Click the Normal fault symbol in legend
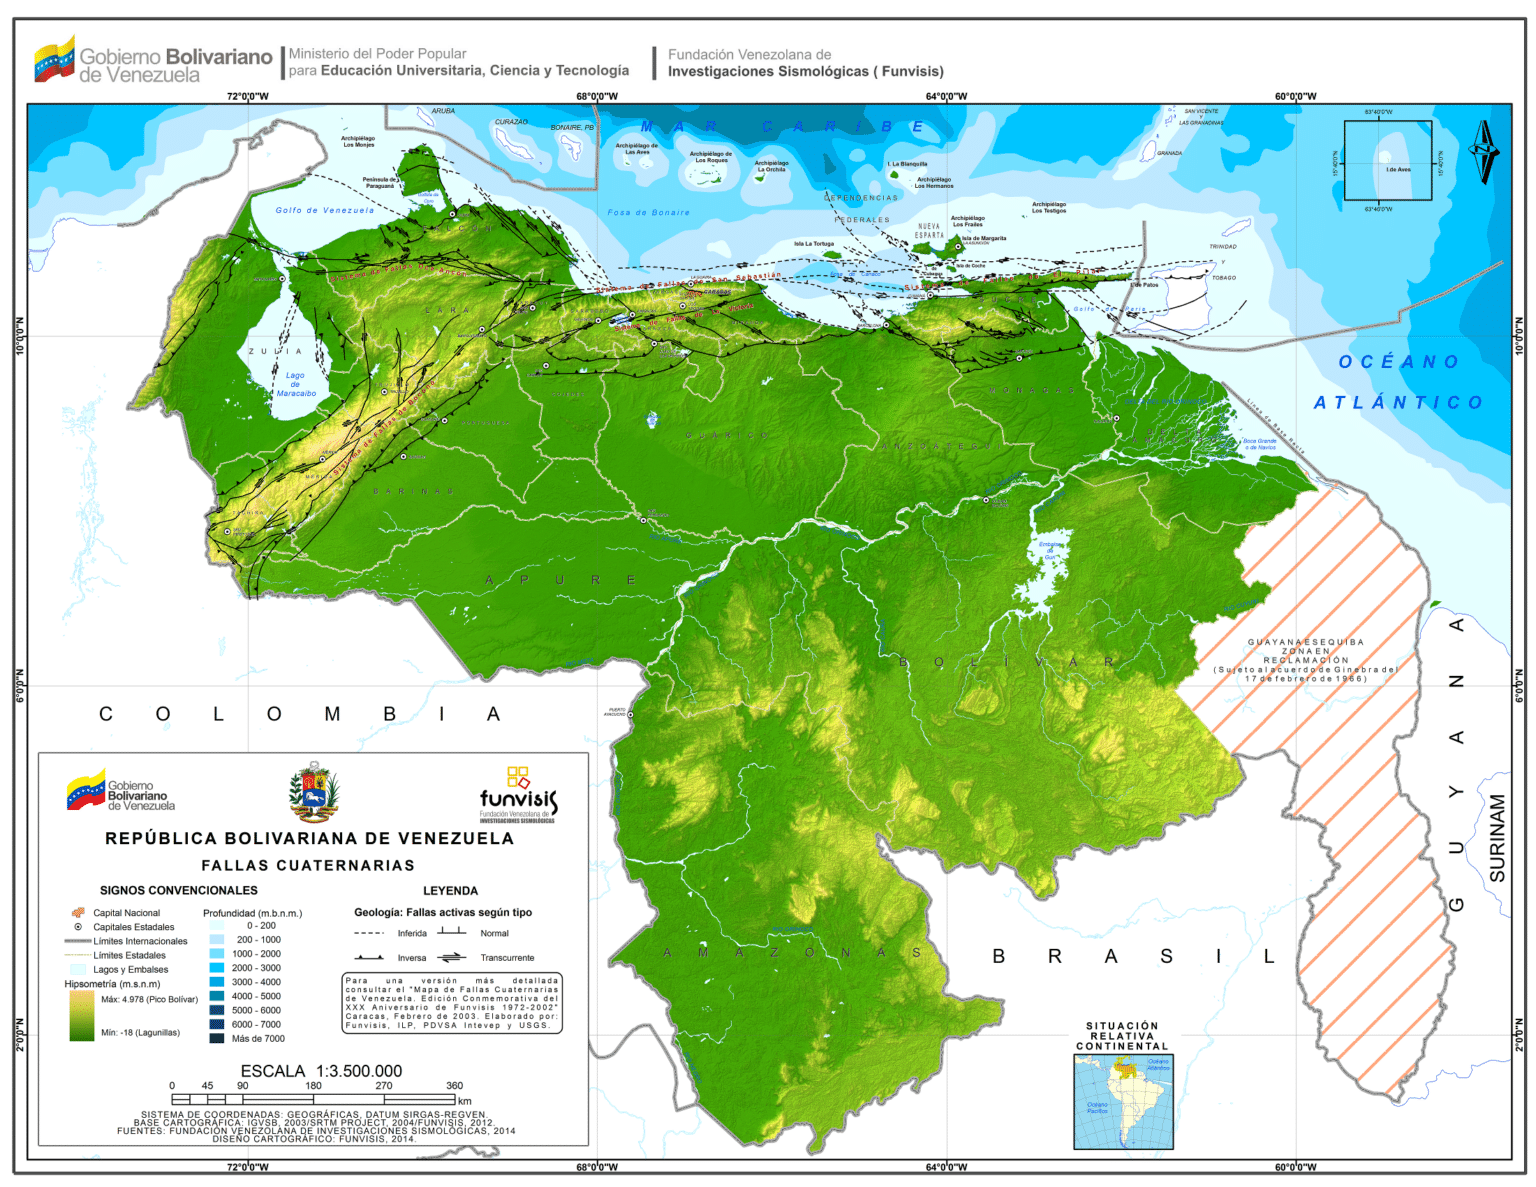The height and width of the screenshot is (1187, 1536). coord(452,931)
